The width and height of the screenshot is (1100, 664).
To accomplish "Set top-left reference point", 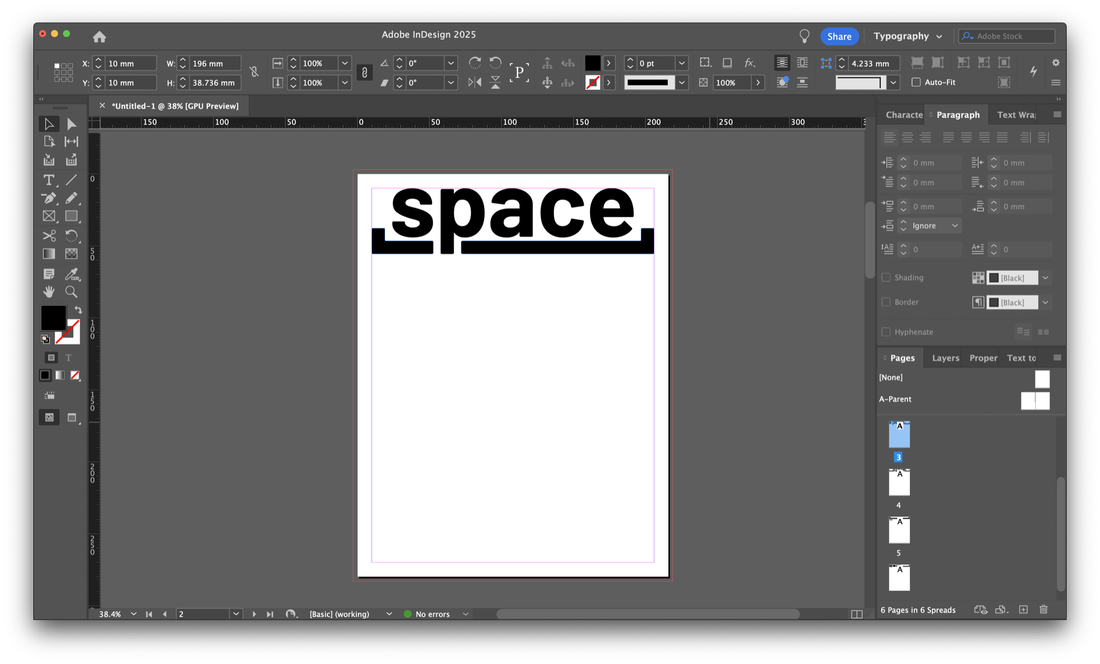I will point(57,66).
